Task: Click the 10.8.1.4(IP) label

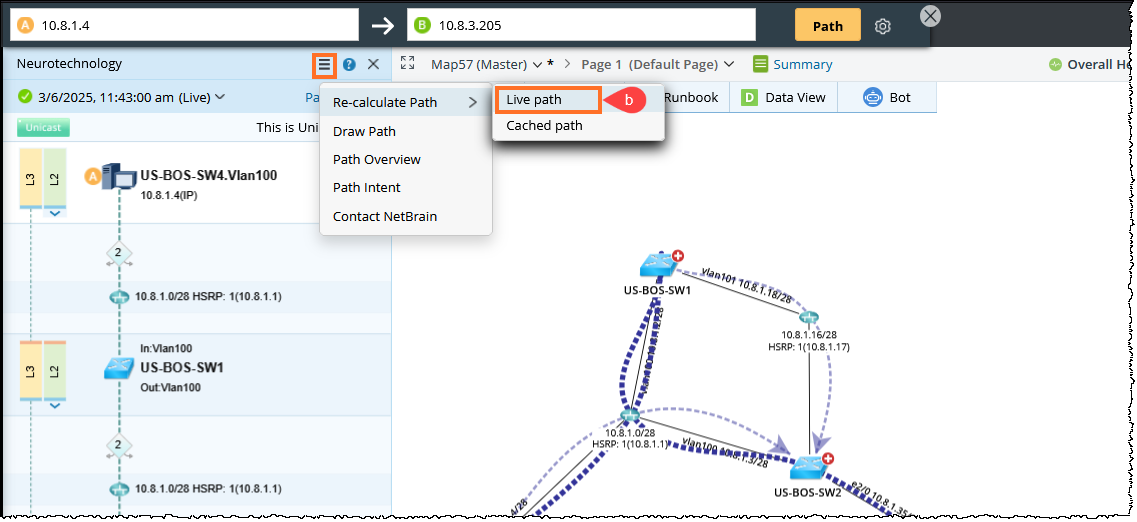Action: pyautogui.click(x=168, y=194)
